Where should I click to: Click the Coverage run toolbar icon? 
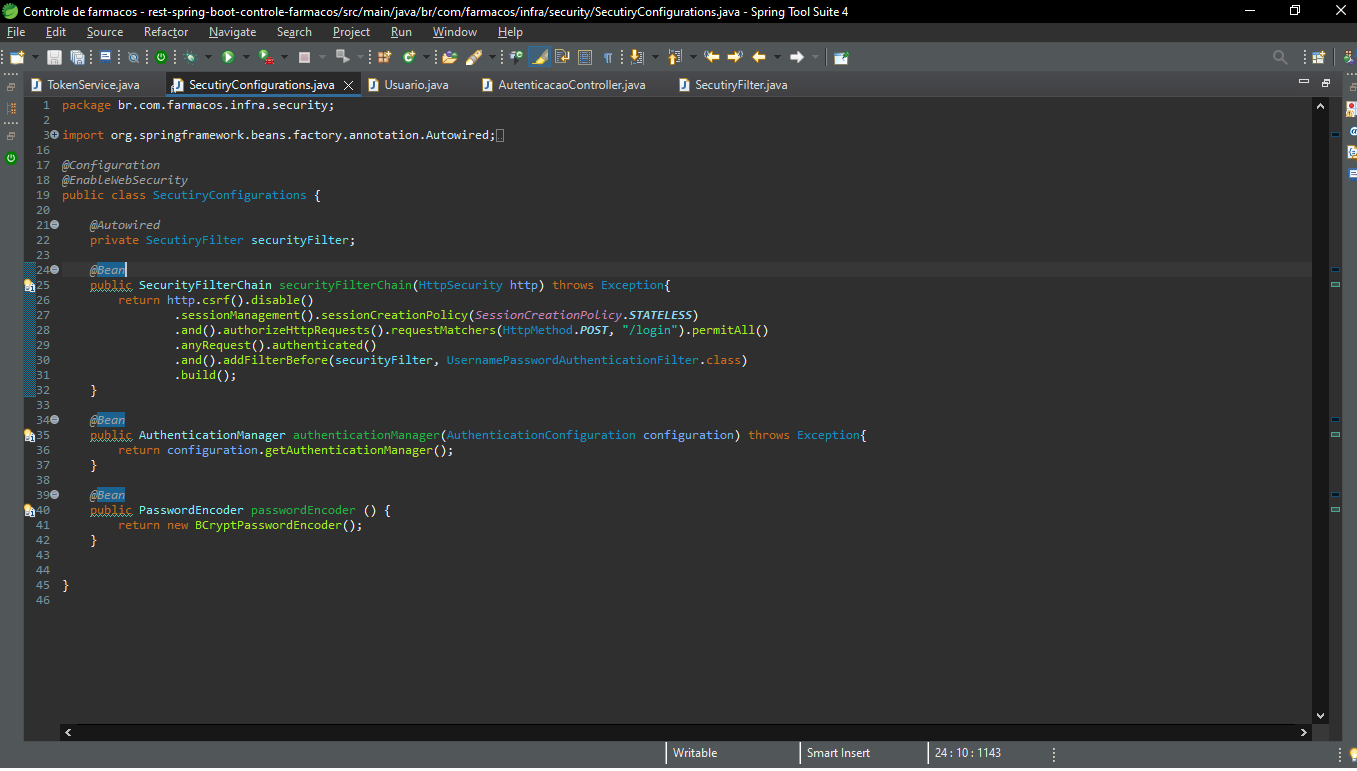click(x=266, y=57)
